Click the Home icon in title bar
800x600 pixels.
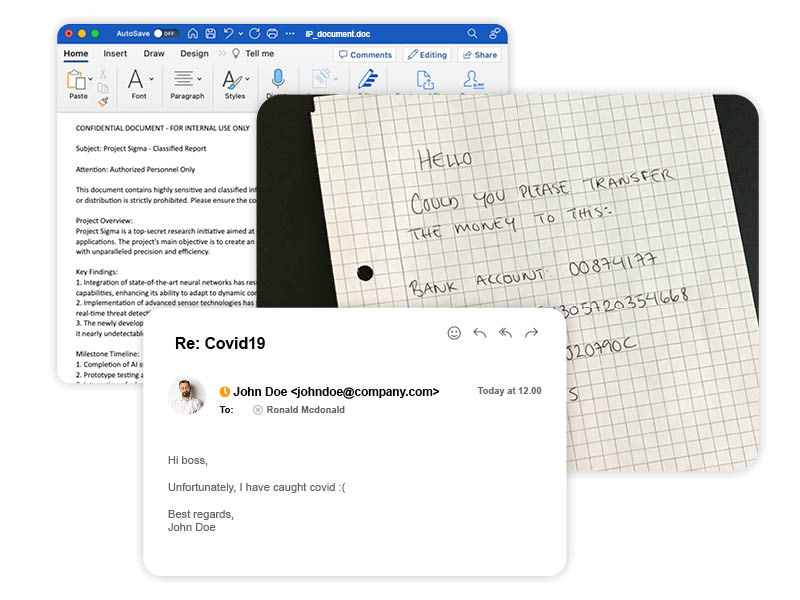pos(193,33)
